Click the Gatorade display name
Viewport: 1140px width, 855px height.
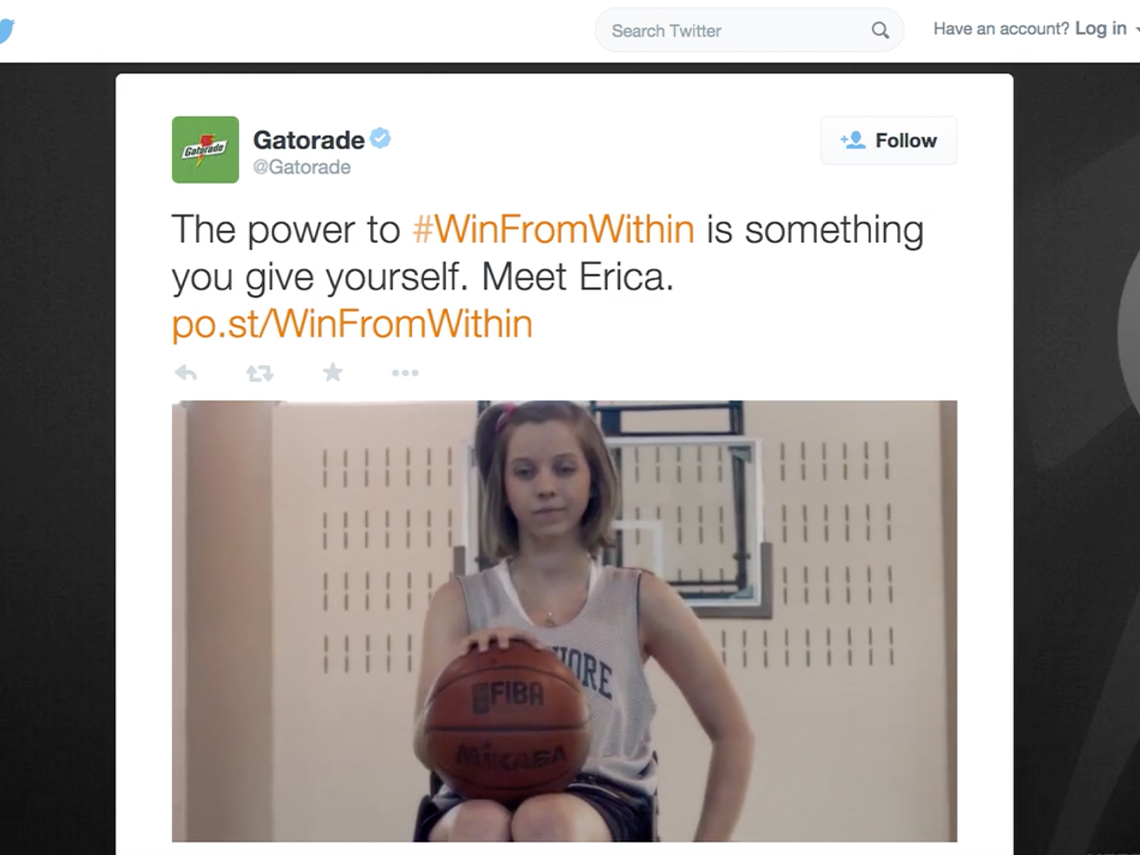(309, 140)
